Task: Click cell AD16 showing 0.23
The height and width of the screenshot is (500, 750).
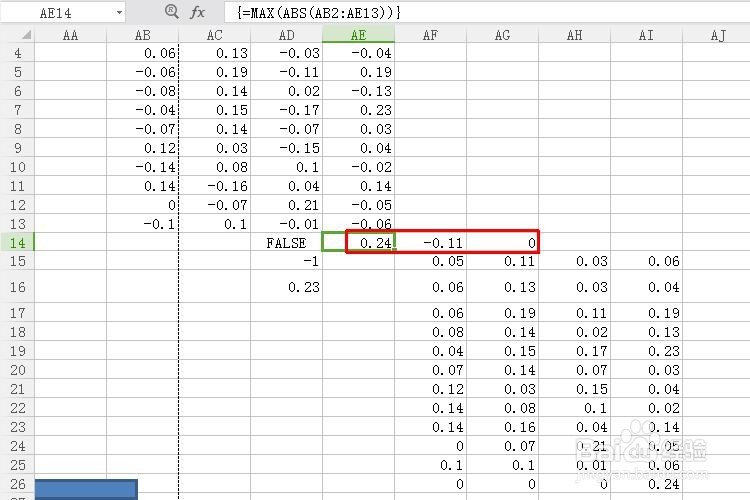Action: 287,287
